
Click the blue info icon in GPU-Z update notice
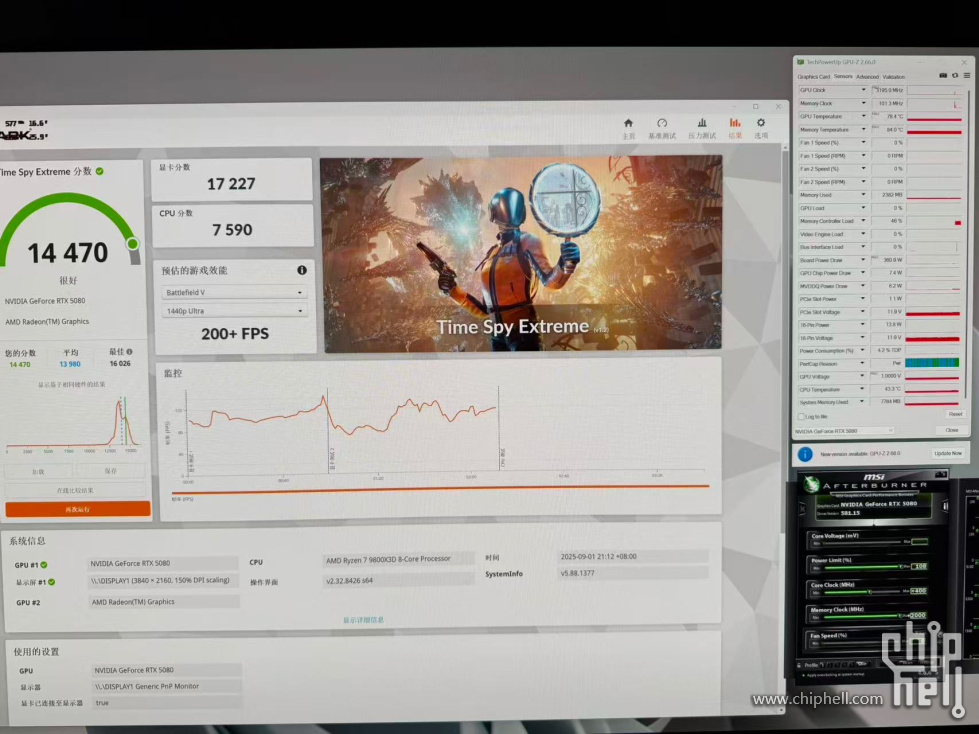[805, 454]
